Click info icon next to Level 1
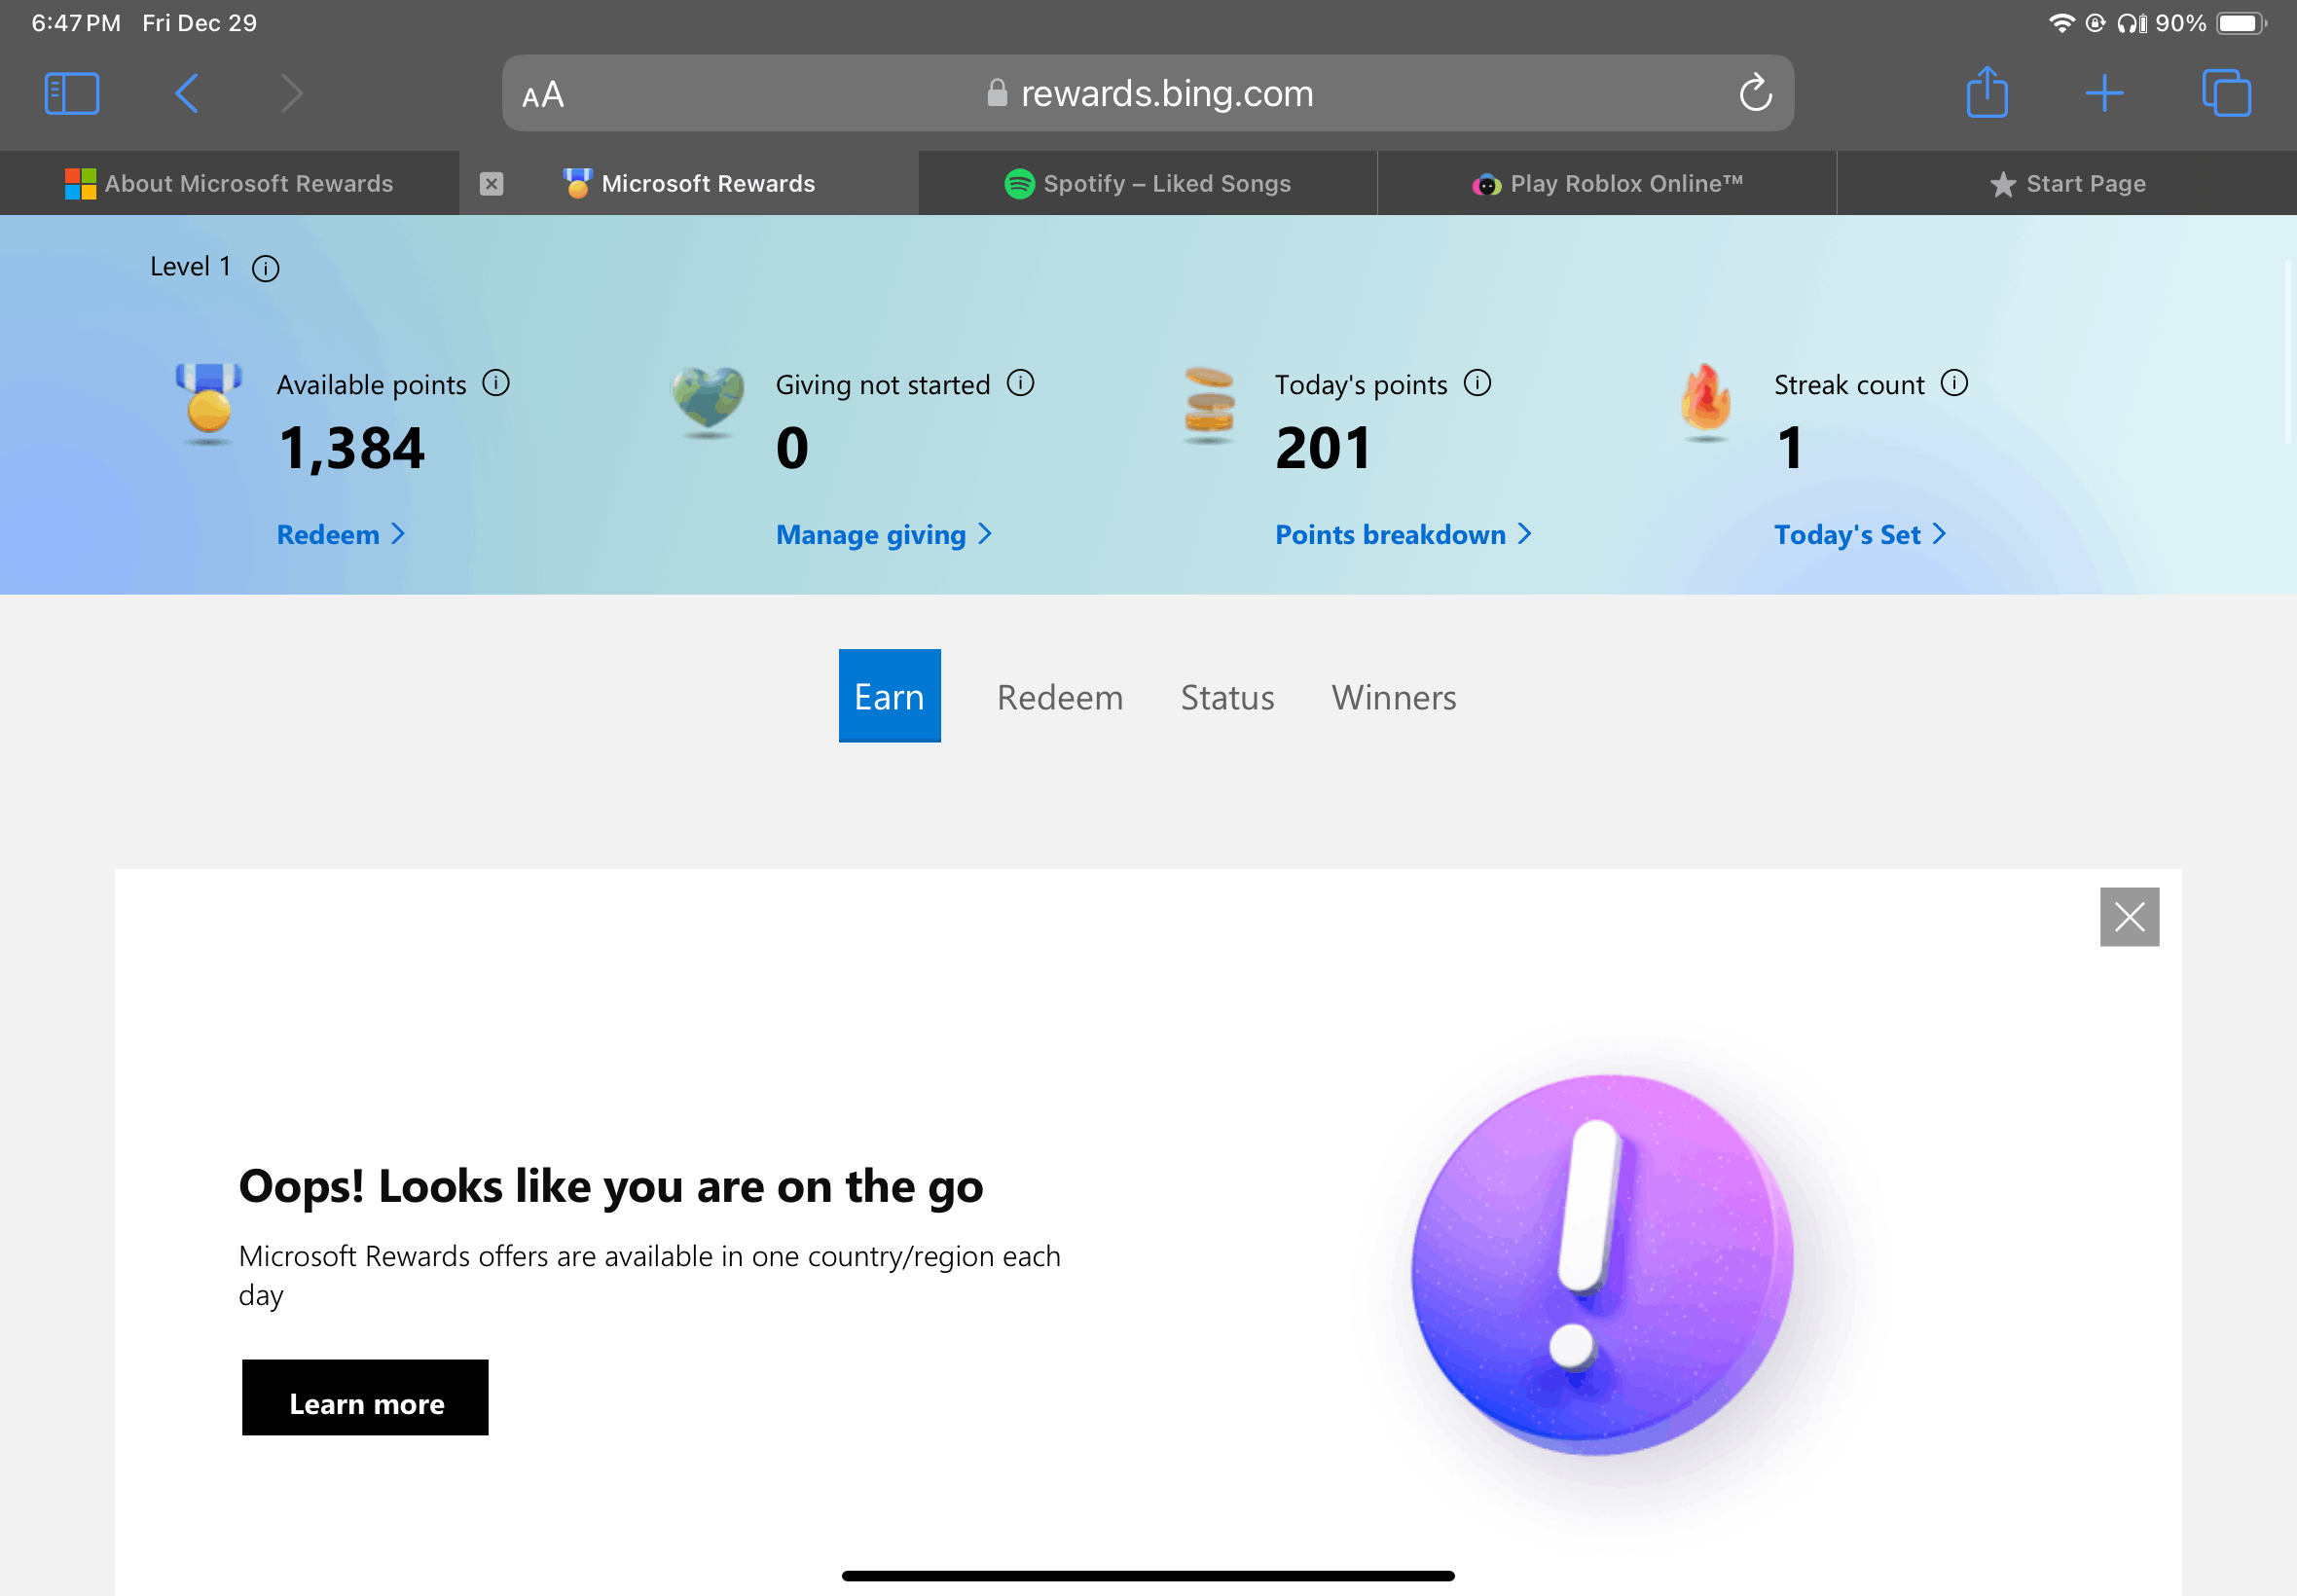The height and width of the screenshot is (1596, 2297). (x=265, y=268)
